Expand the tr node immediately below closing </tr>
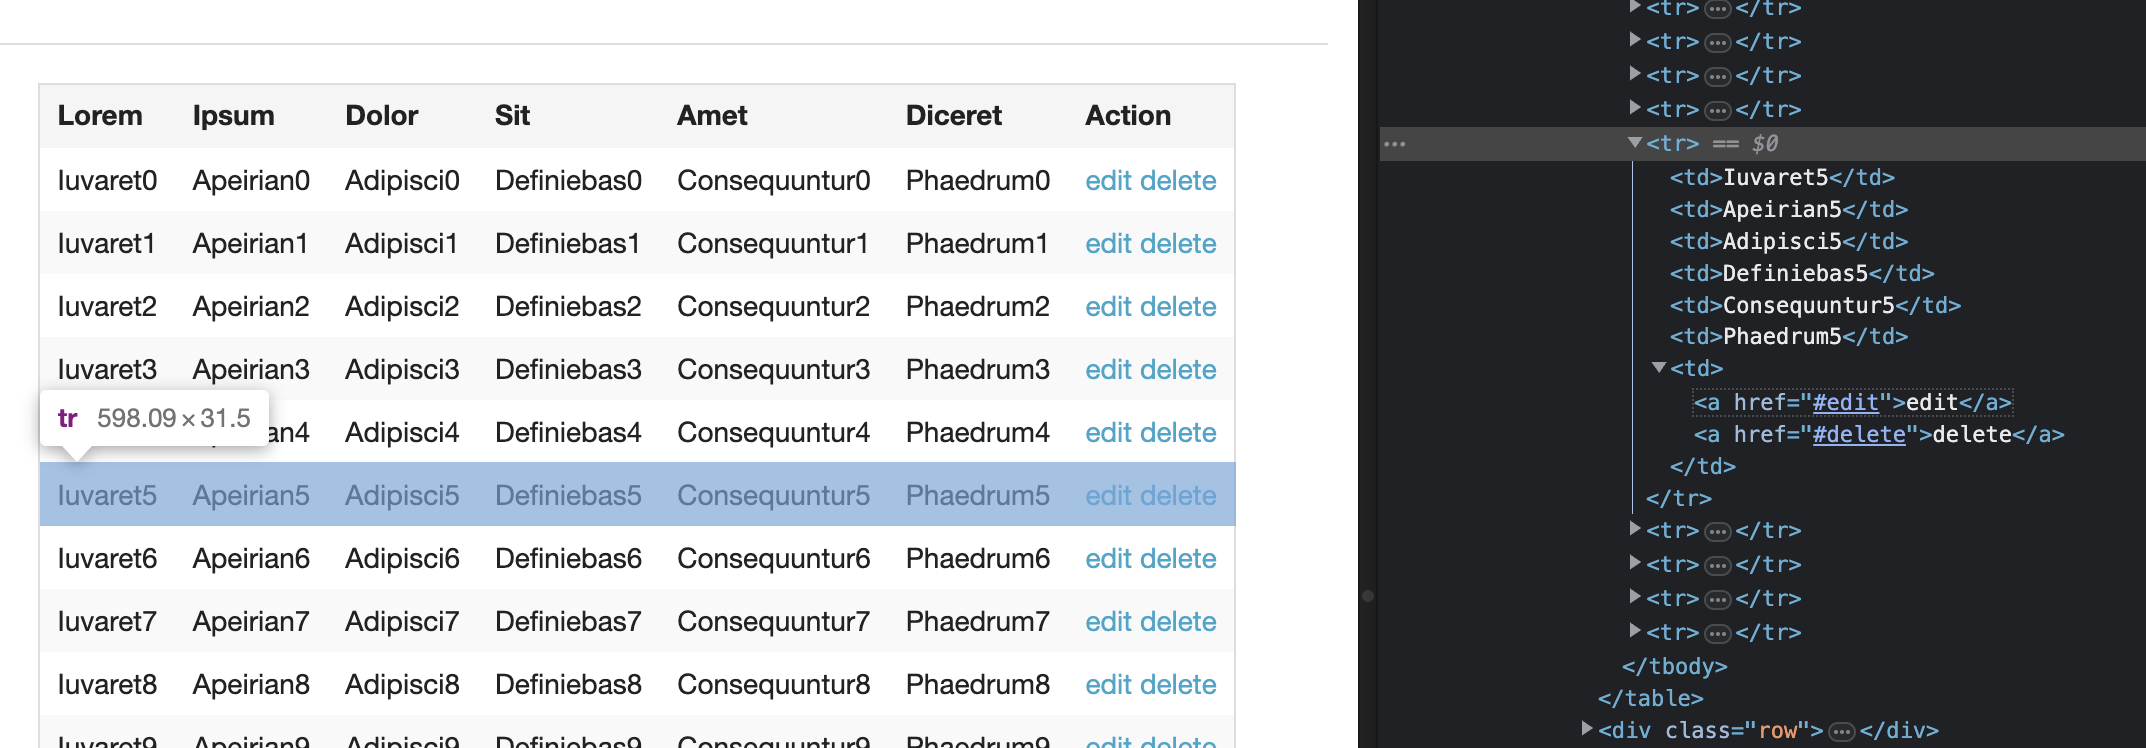The width and height of the screenshot is (2146, 748). tap(1635, 529)
